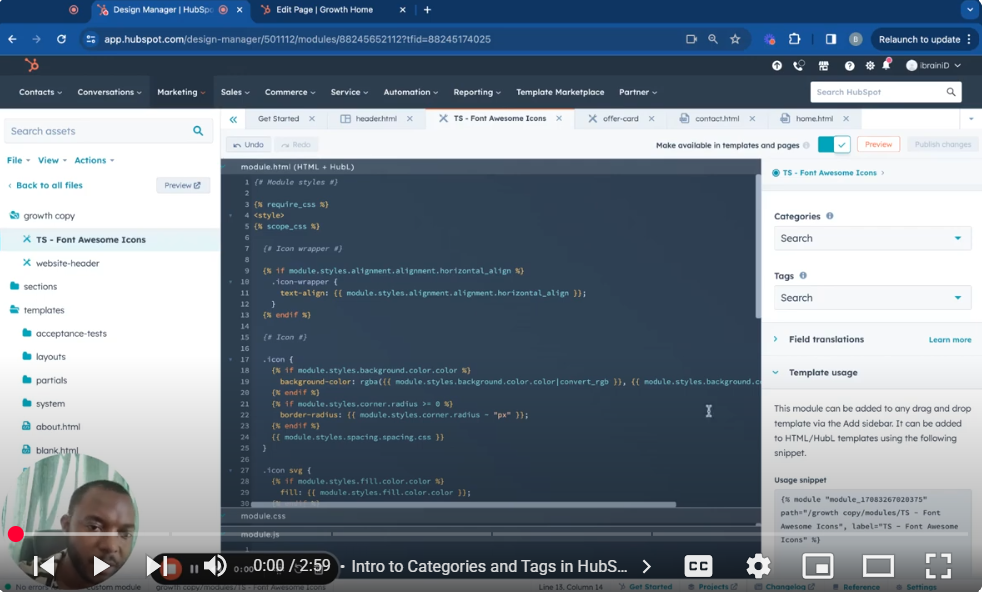Mute the video with speaker icon
Image resolution: width=982 pixels, height=592 pixels.
coord(215,566)
